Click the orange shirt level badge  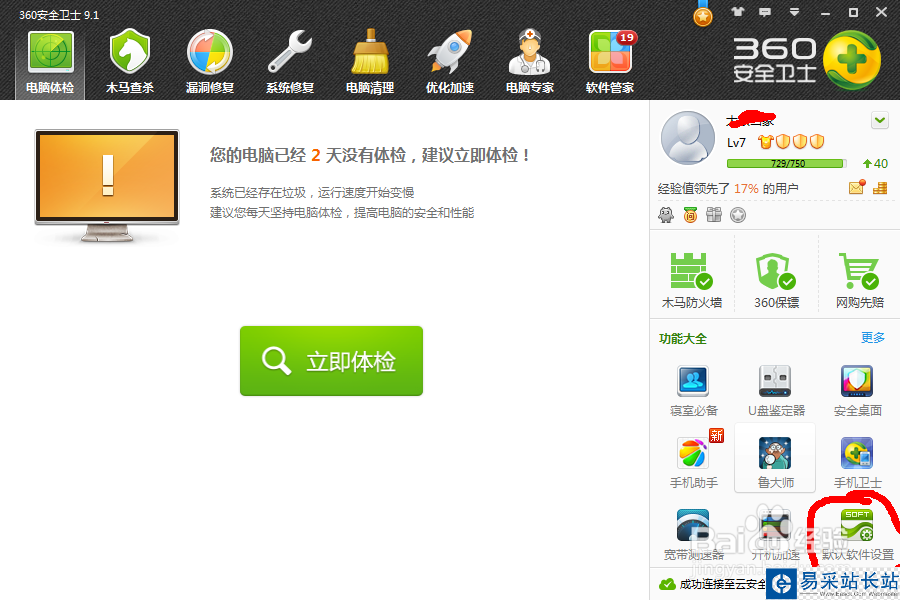pos(766,141)
